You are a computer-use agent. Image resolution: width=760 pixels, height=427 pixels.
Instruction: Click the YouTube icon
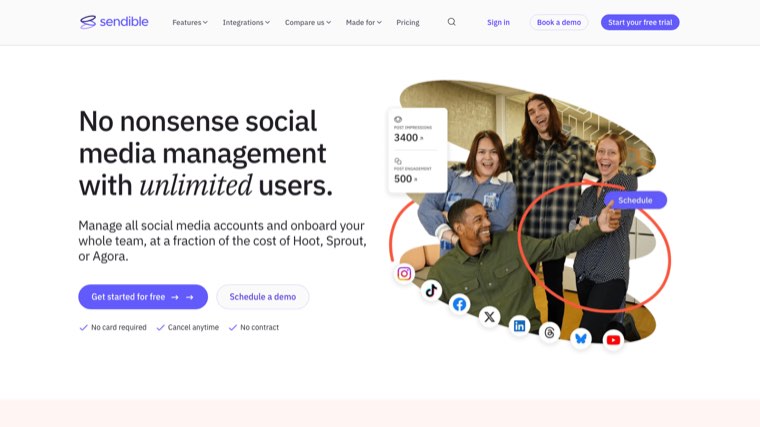613,340
